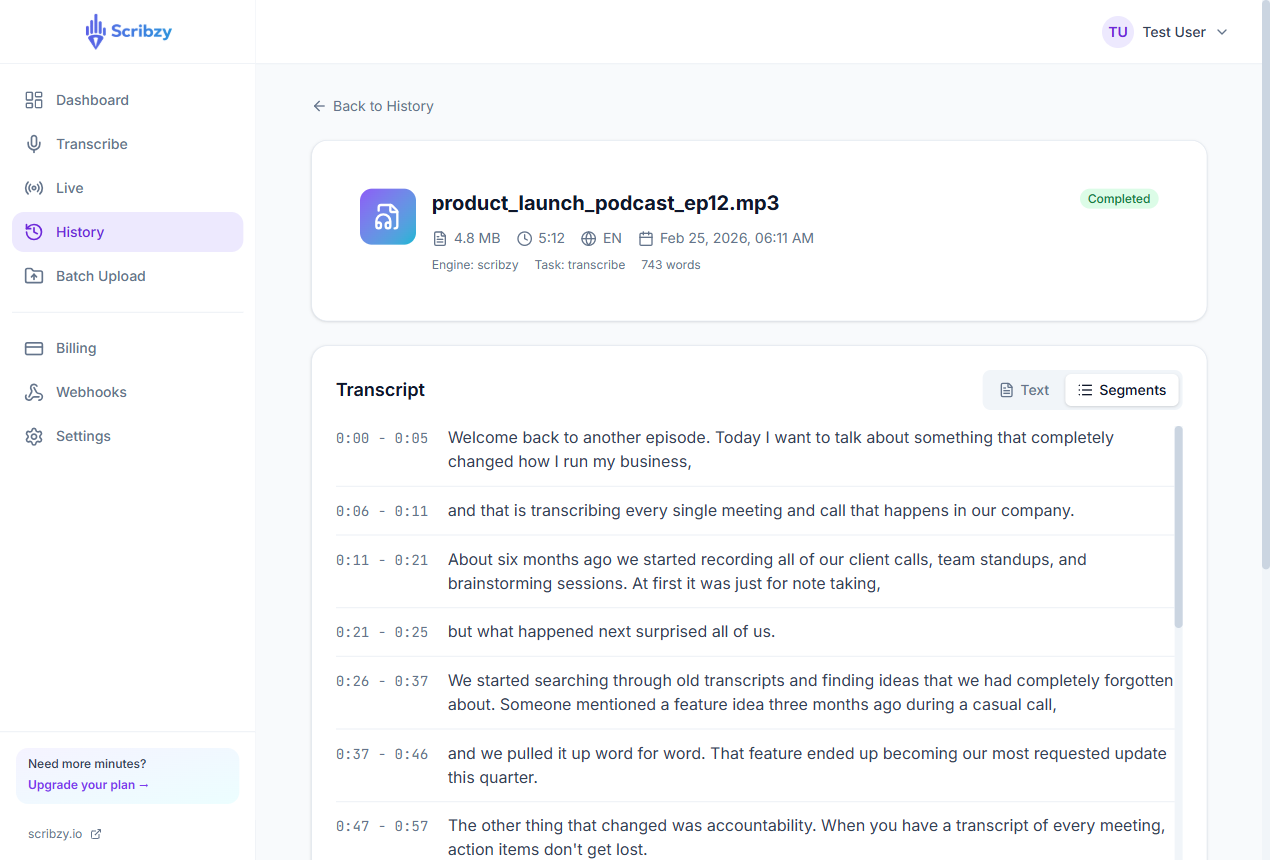Viewport: 1270px width, 860px height.
Task: Select the Dashboard grid icon
Action: [33, 100]
